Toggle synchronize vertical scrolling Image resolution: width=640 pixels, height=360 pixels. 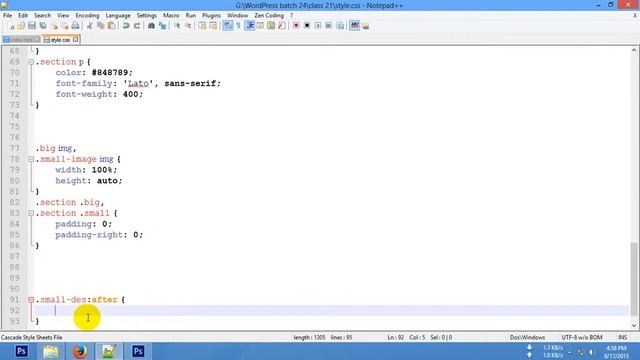202,26
